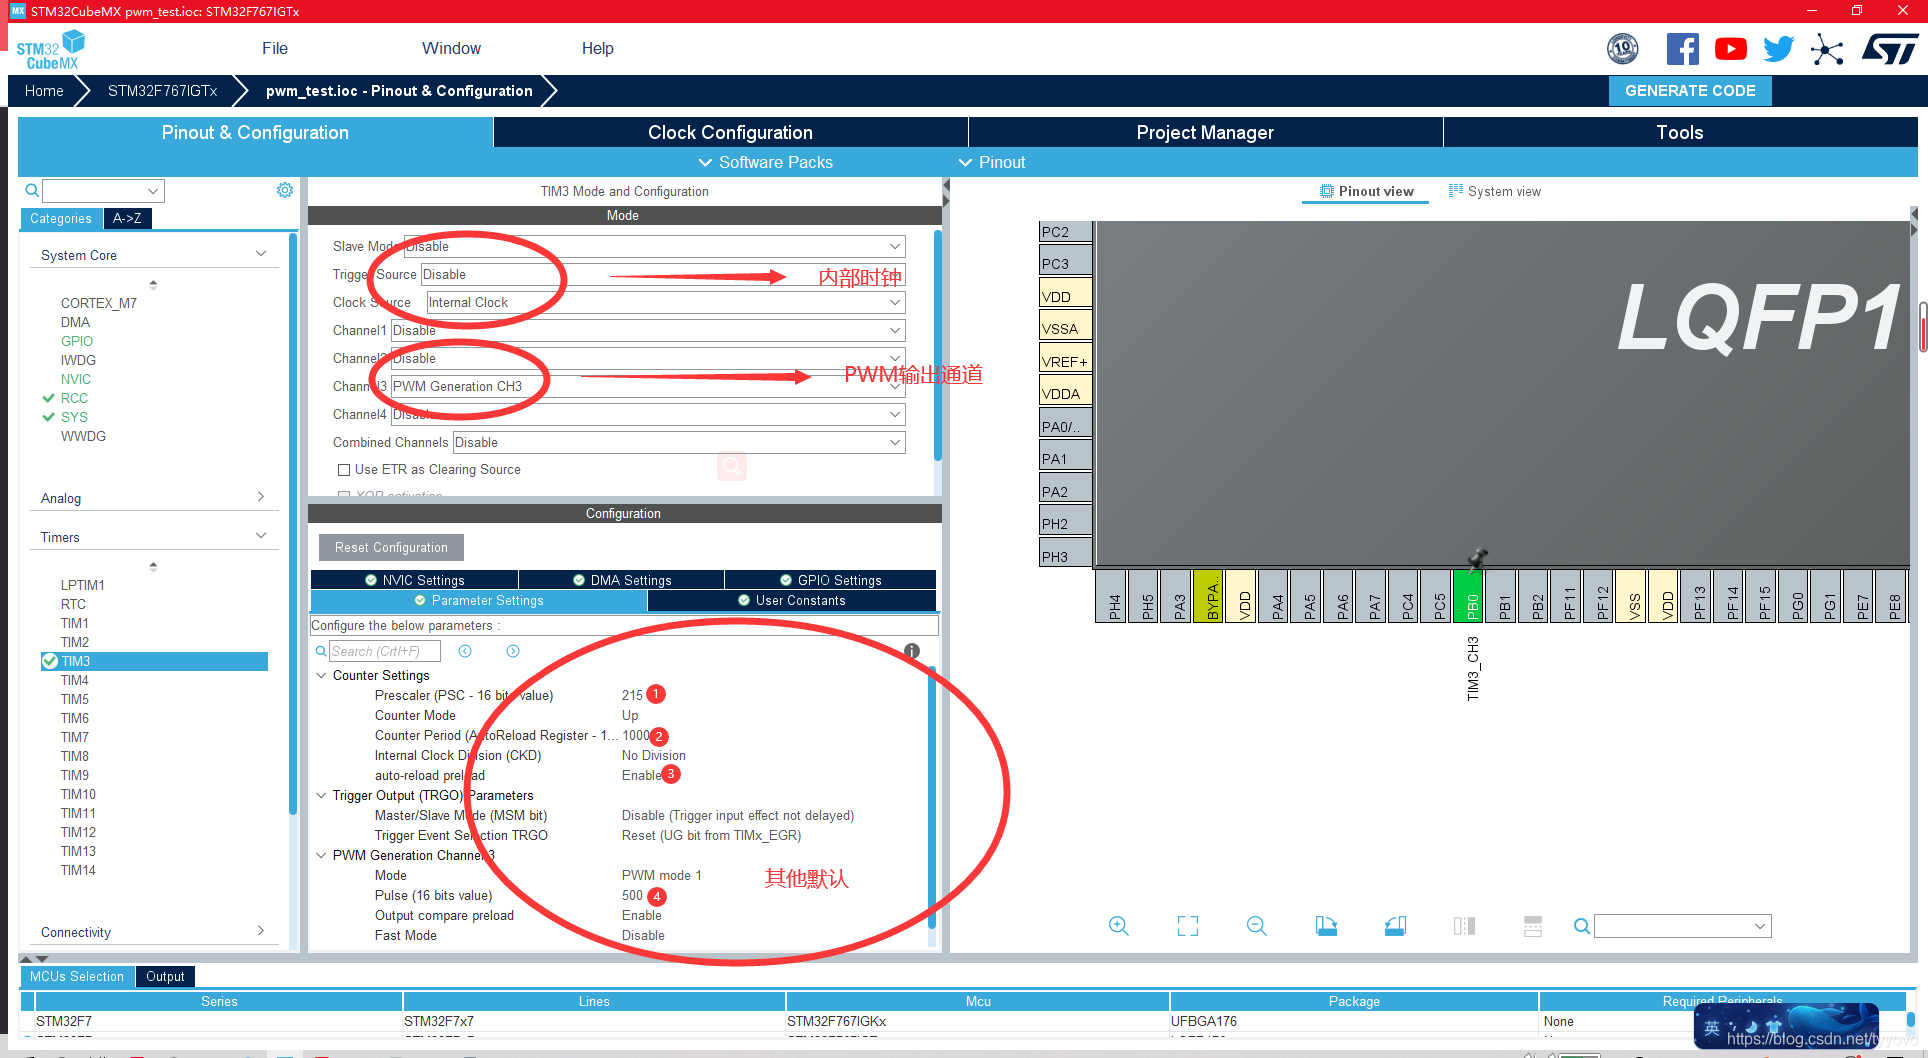This screenshot has height=1058, width=1928.
Task: Open the Output tab
Action: tap(165, 976)
